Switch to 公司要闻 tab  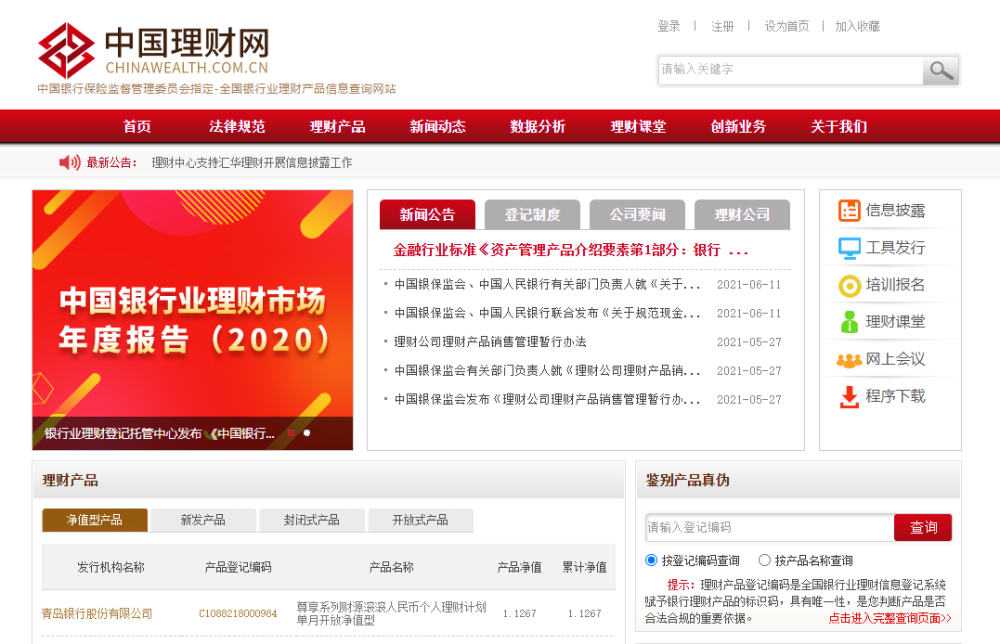[637, 214]
